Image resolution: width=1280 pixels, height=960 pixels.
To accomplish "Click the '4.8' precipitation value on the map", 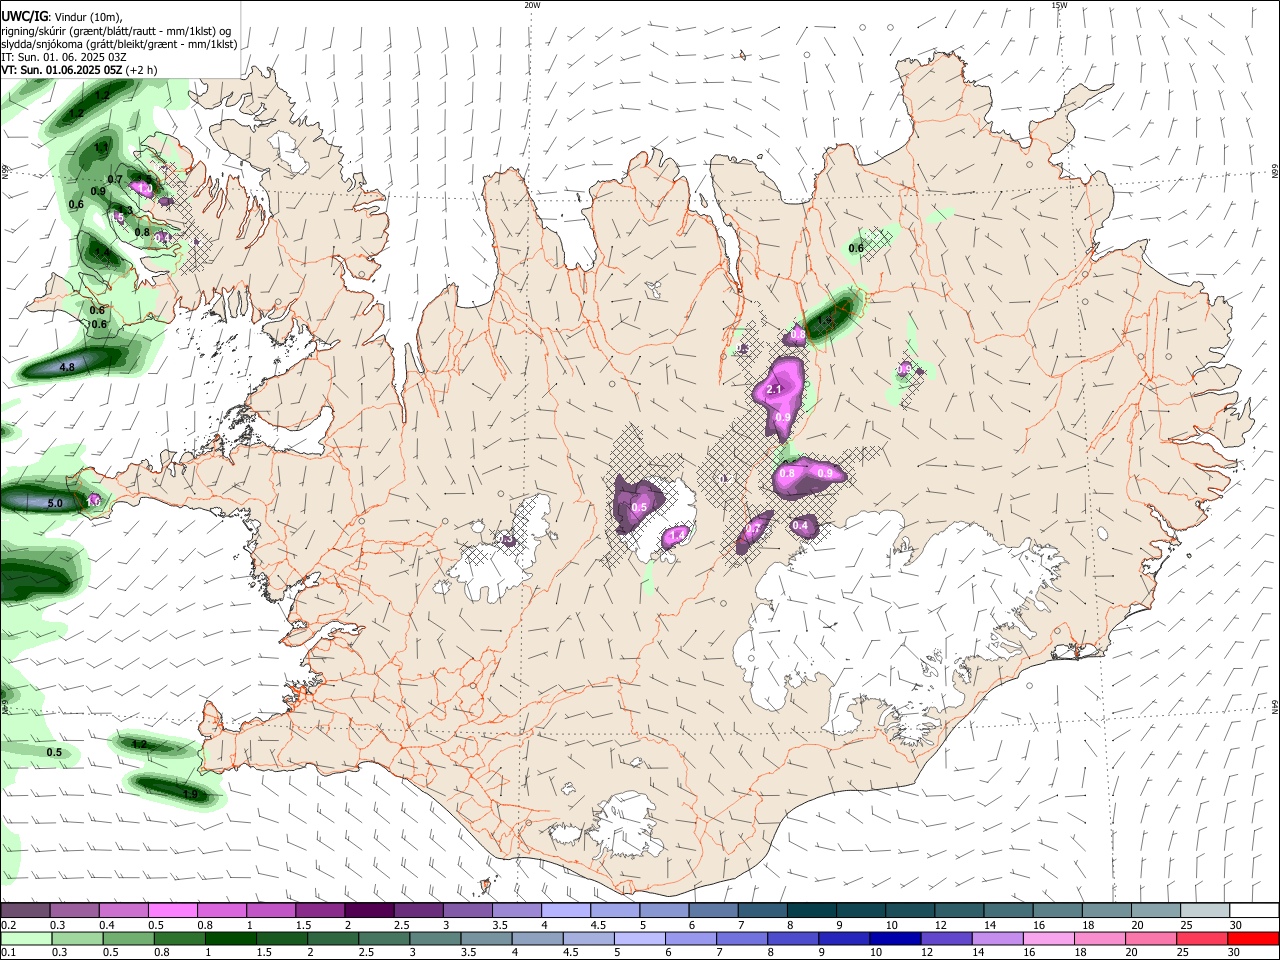I will 67,368.
